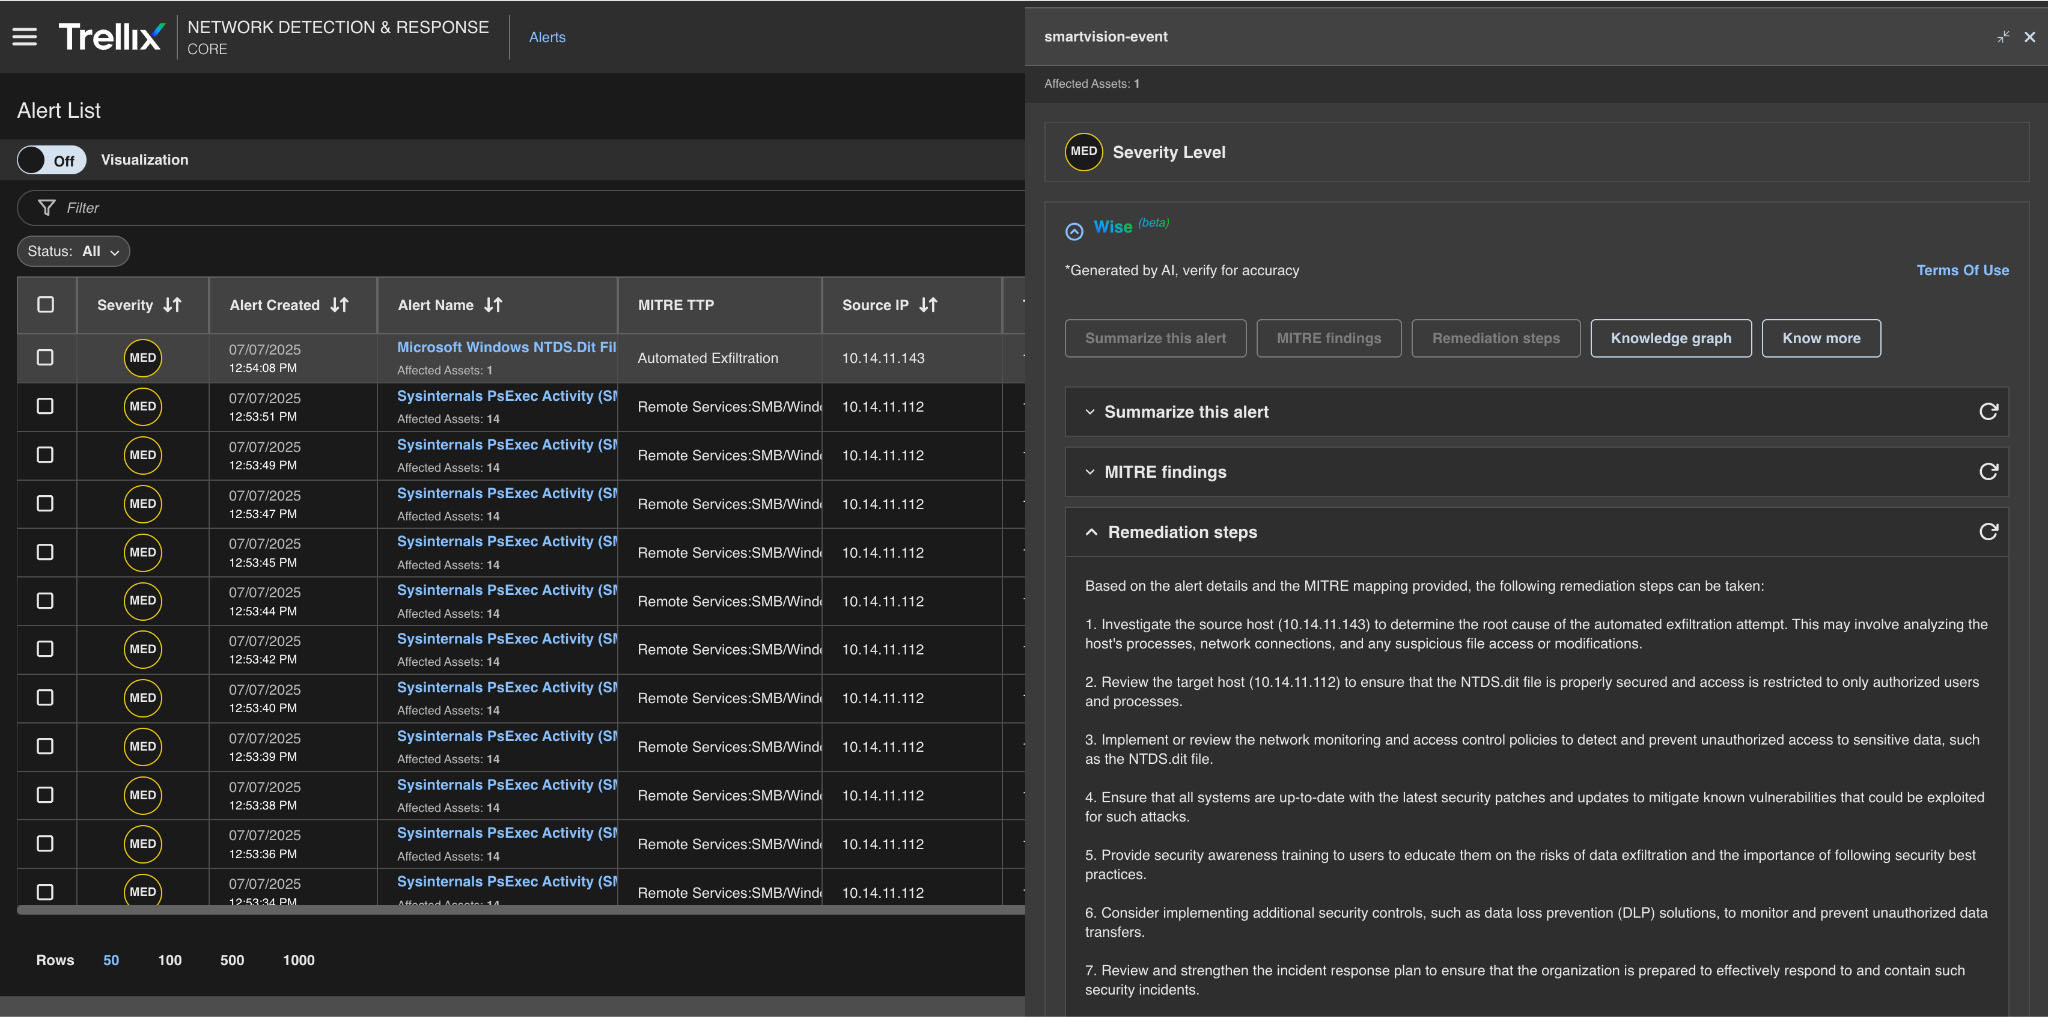This screenshot has width=2048, height=1017.
Task: Set rows per page to 100
Action: [170, 960]
